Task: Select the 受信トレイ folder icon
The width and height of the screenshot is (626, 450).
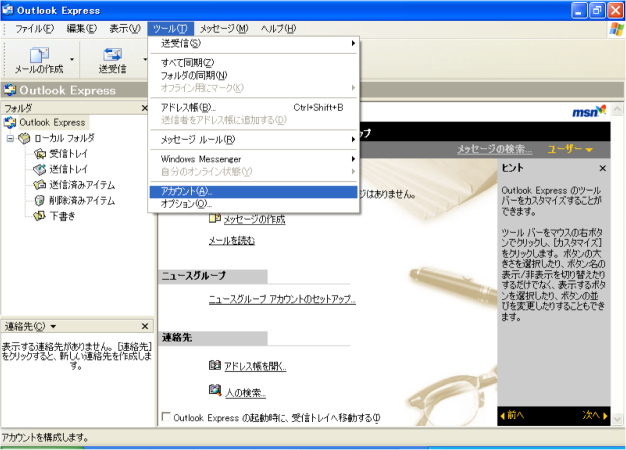Action: 40,154
